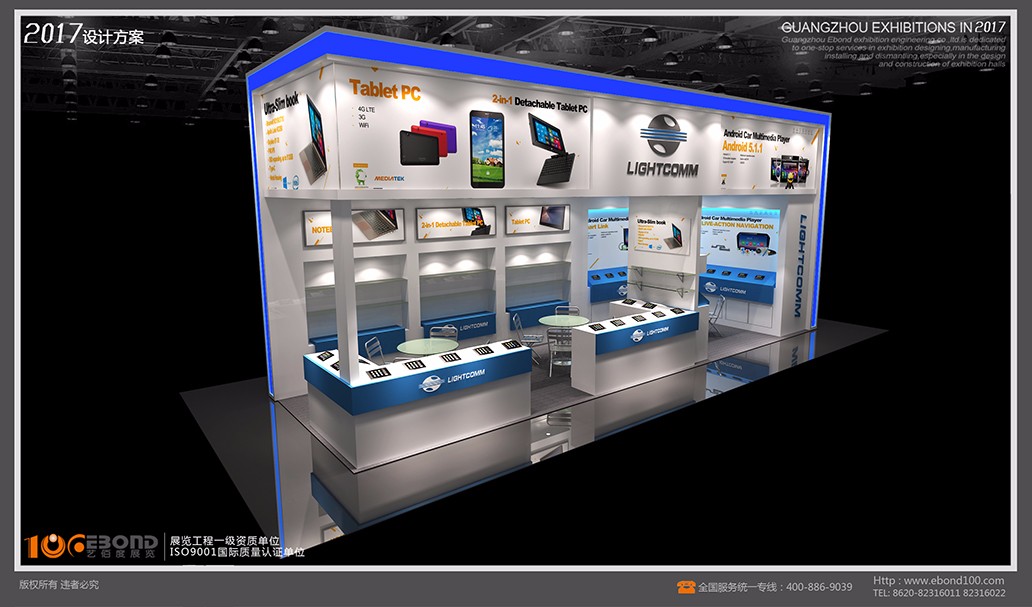Image resolution: width=1032 pixels, height=607 pixels.
Task: Click the 'LIVE-ACTION NAVIGATION' poster text
Action: point(738,225)
